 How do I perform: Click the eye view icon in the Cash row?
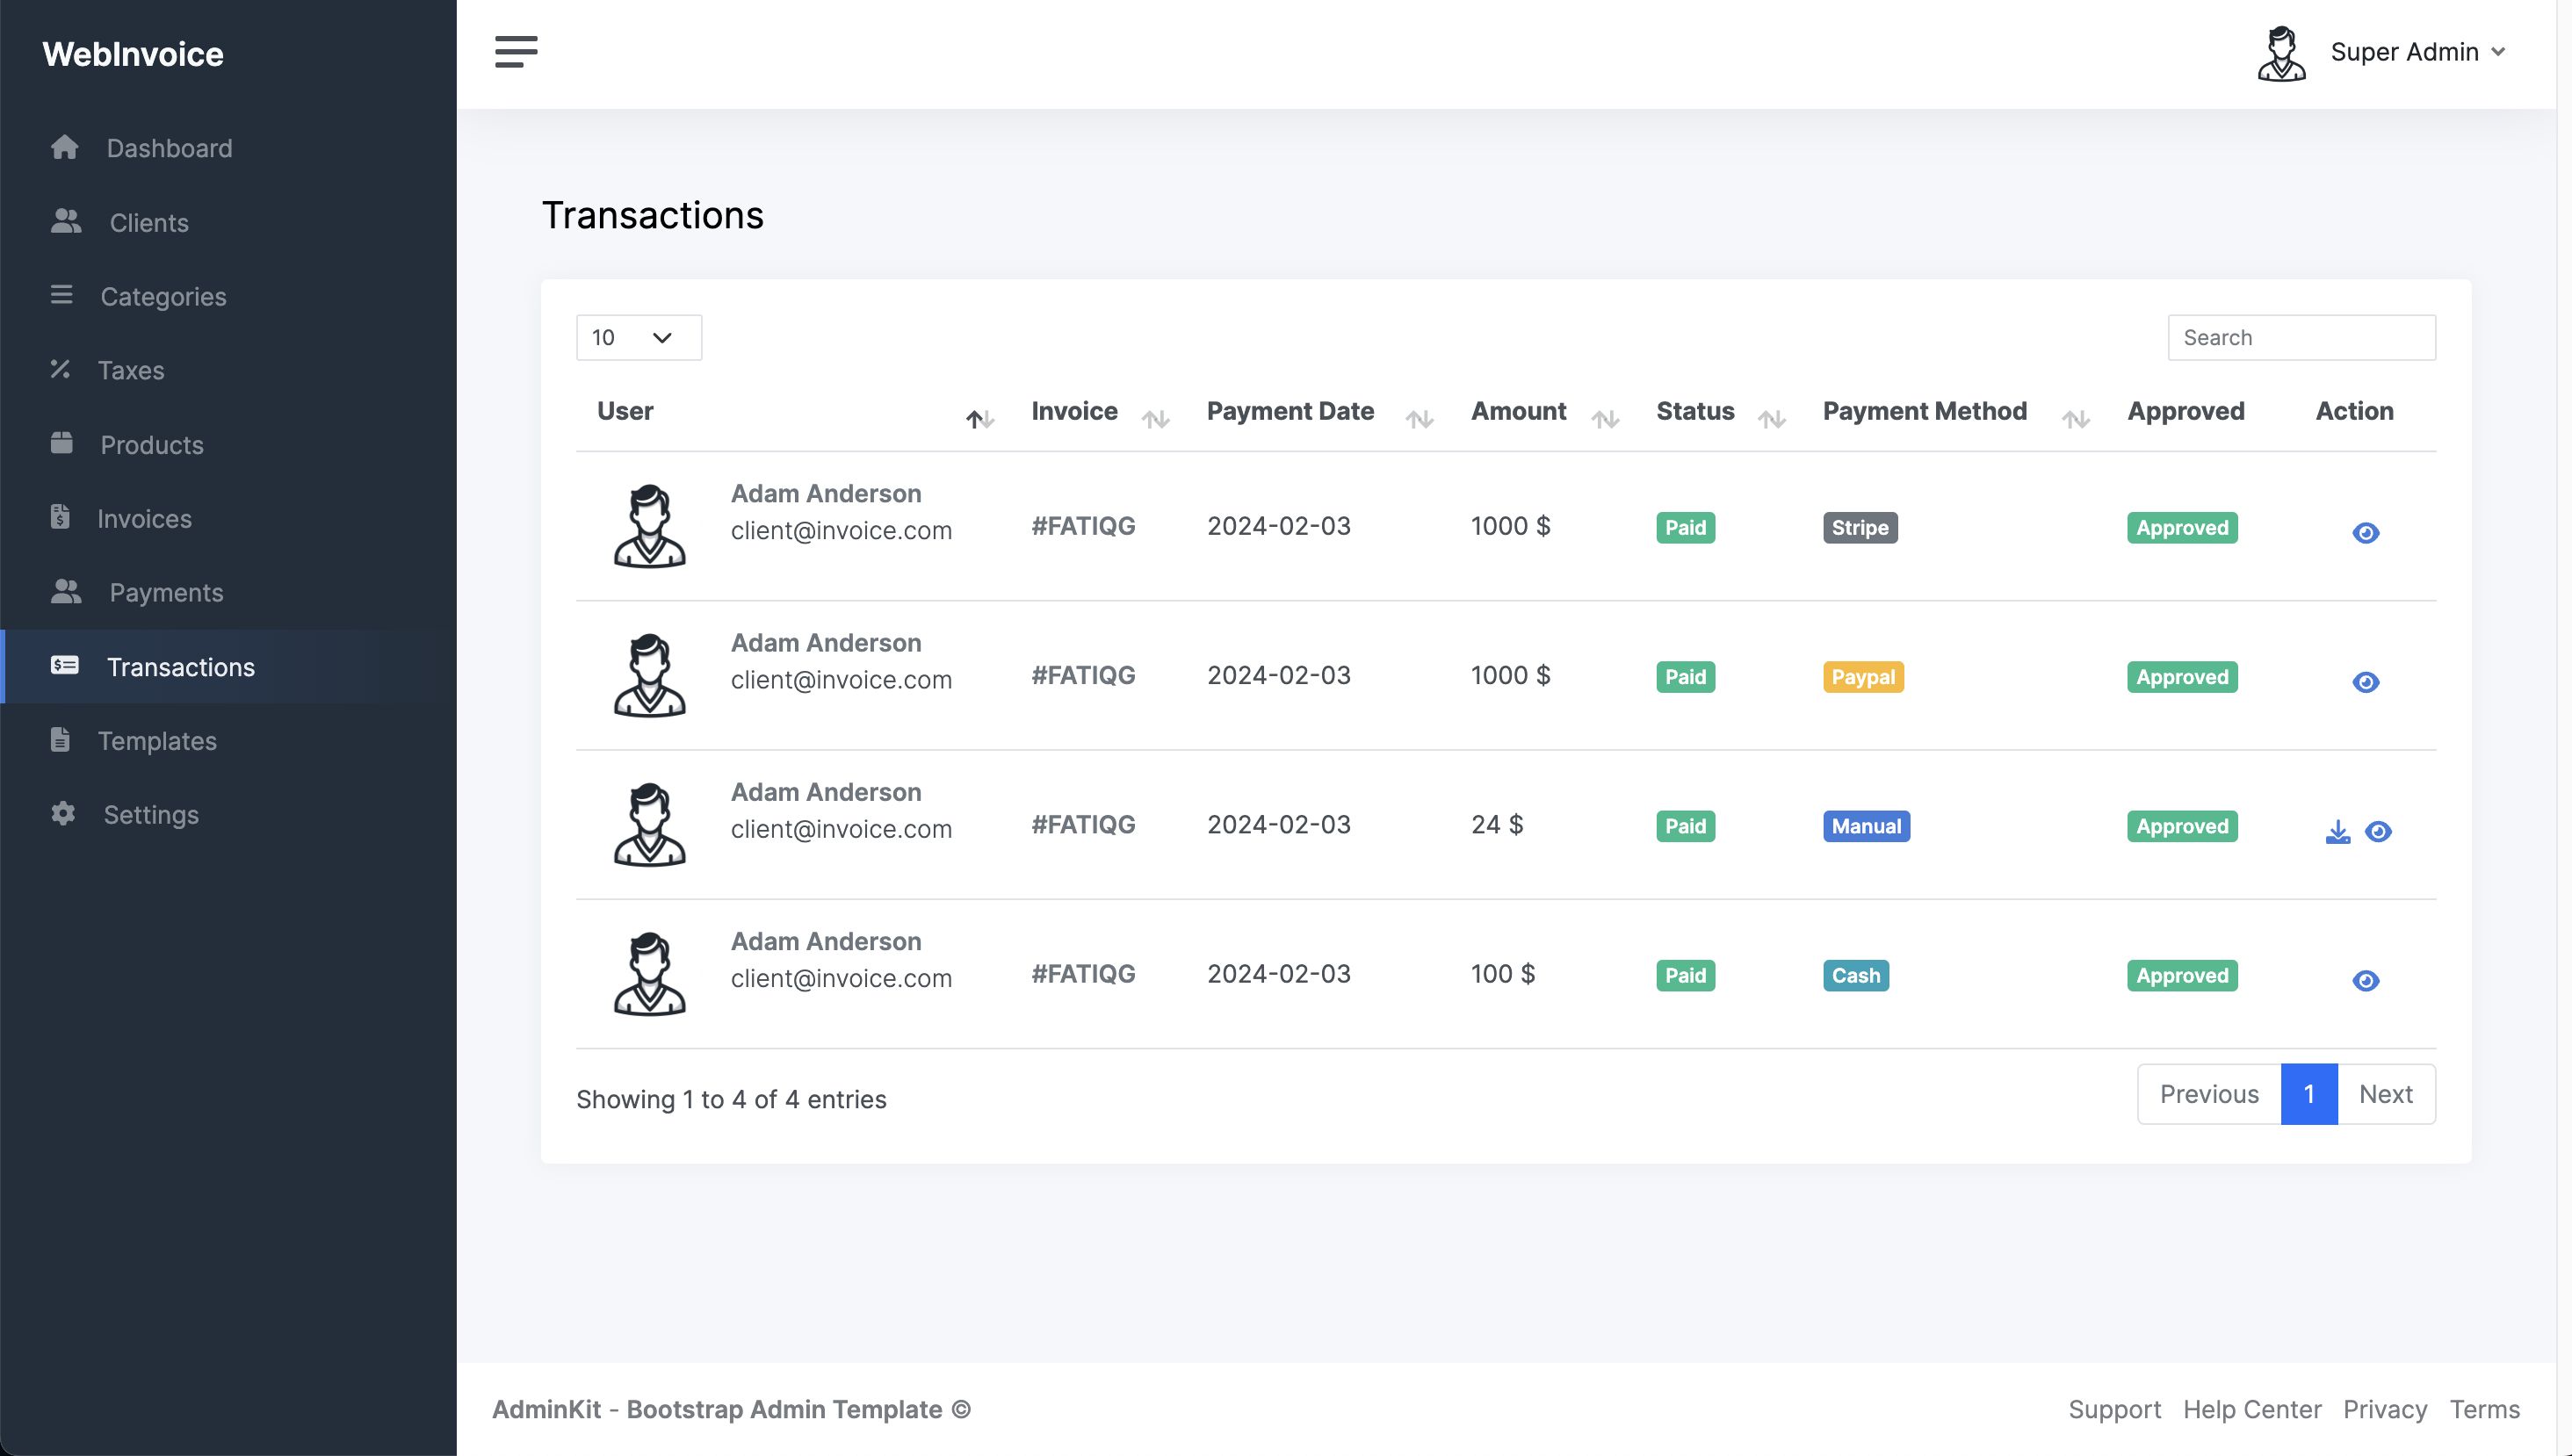tap(2365, 981)
